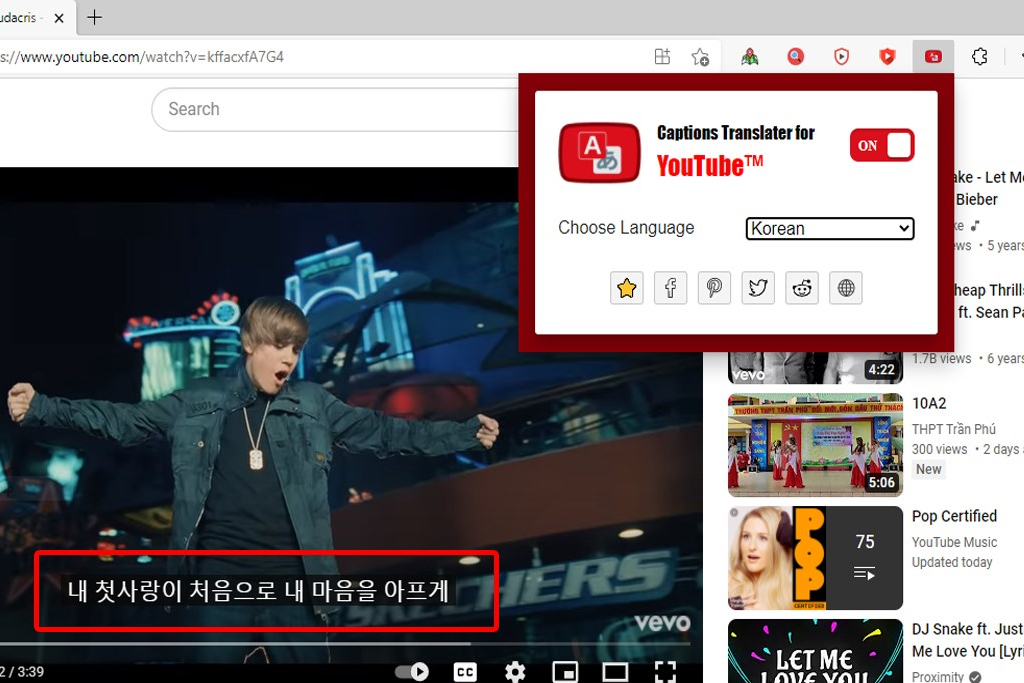
Task: Toggle closed captions CC button
Action: (465, 672)
